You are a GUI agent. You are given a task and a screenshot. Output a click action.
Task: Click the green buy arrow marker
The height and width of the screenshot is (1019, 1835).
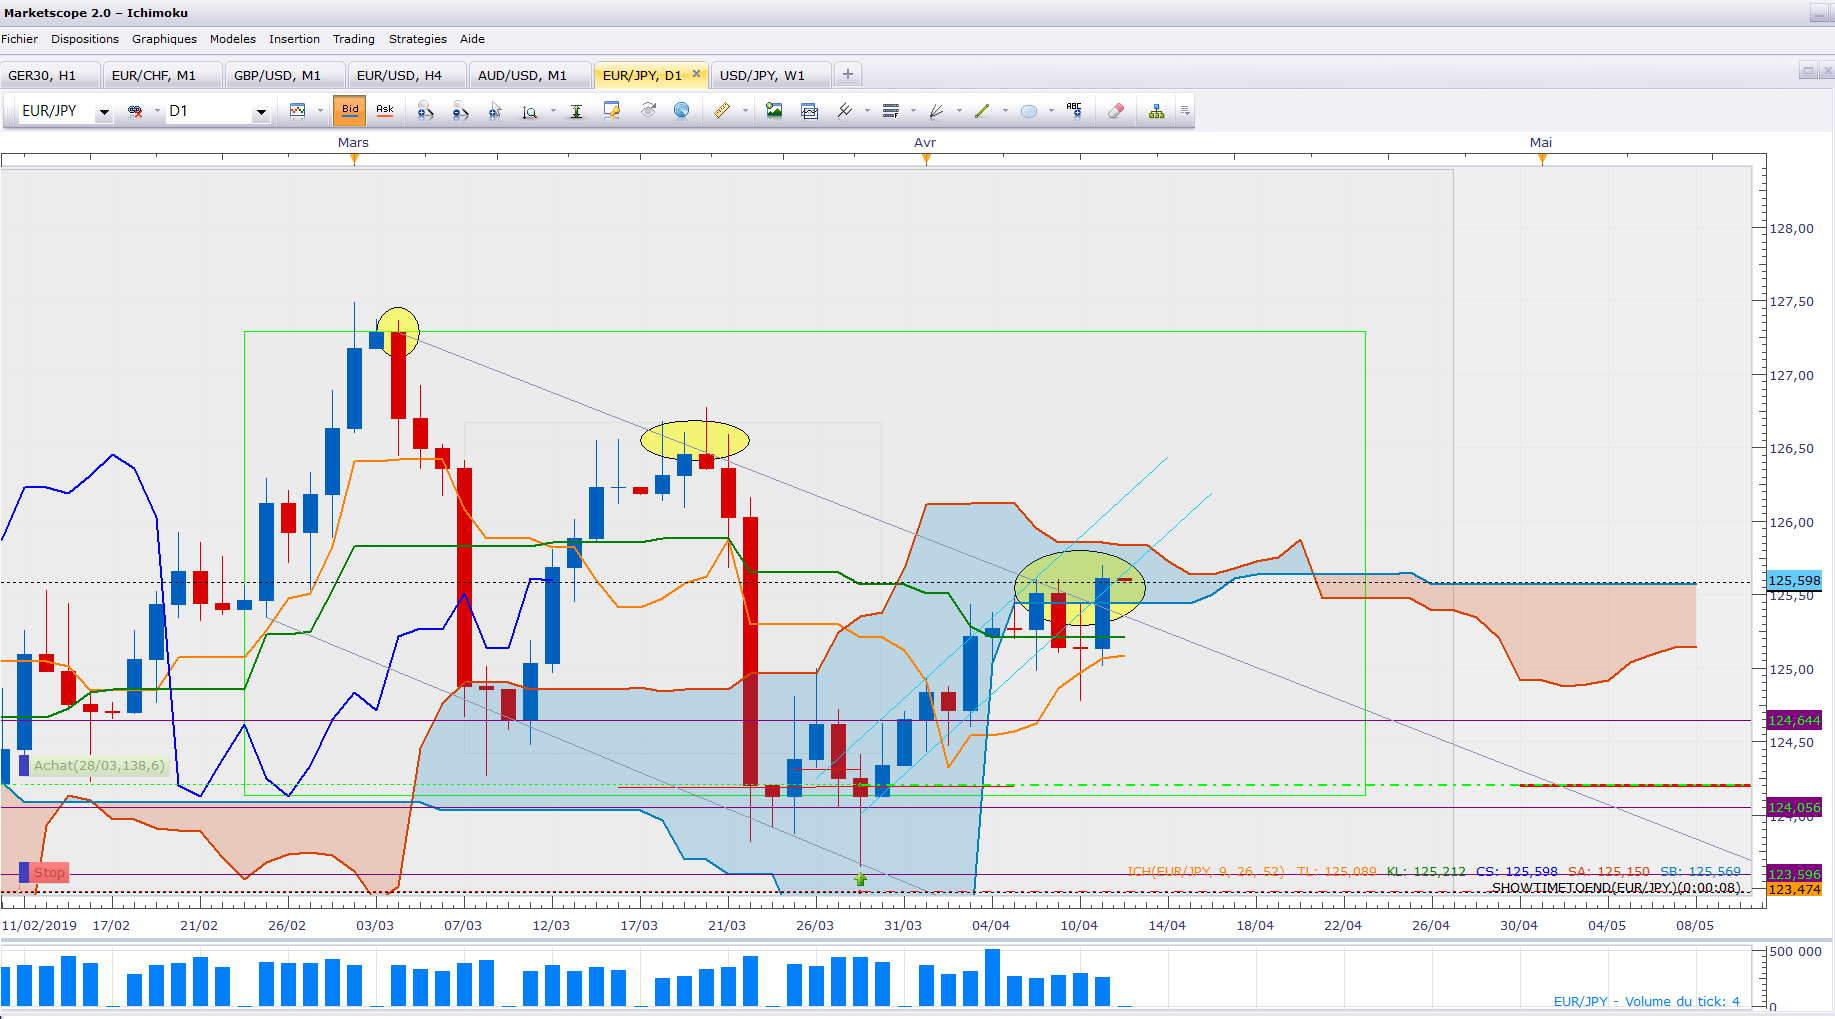pos(861,880)
